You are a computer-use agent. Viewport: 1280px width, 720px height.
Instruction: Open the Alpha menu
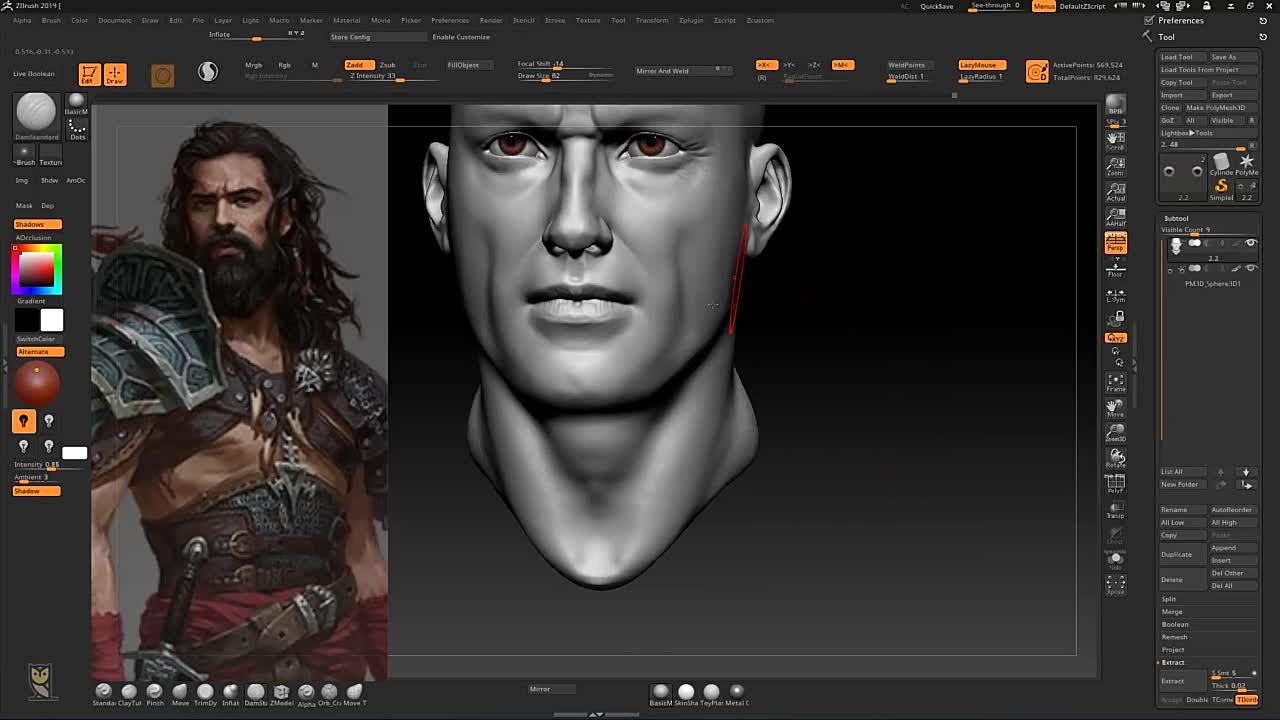click(22, 20)
